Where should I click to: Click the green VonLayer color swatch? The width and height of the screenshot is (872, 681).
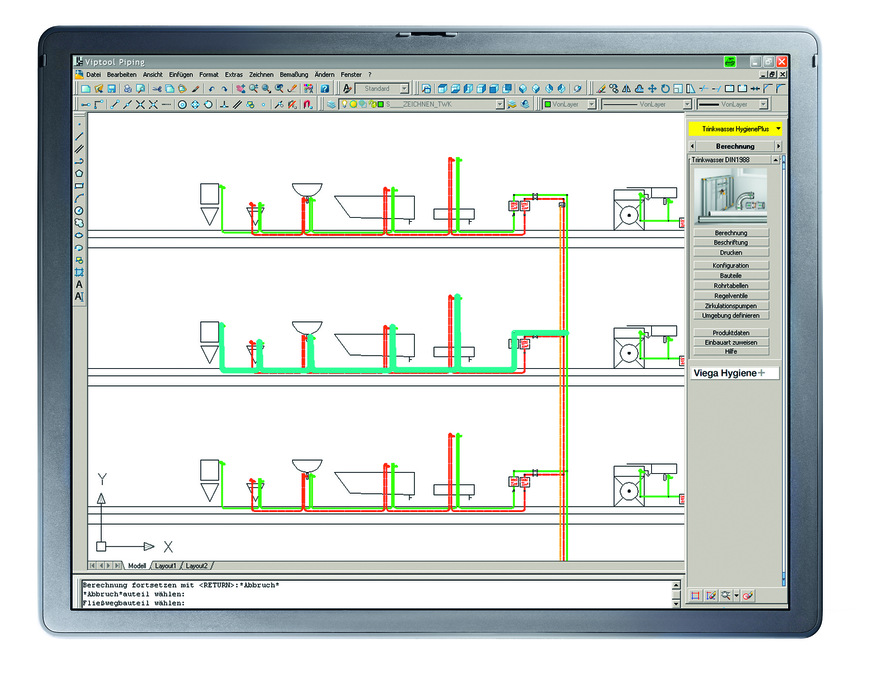548,104
